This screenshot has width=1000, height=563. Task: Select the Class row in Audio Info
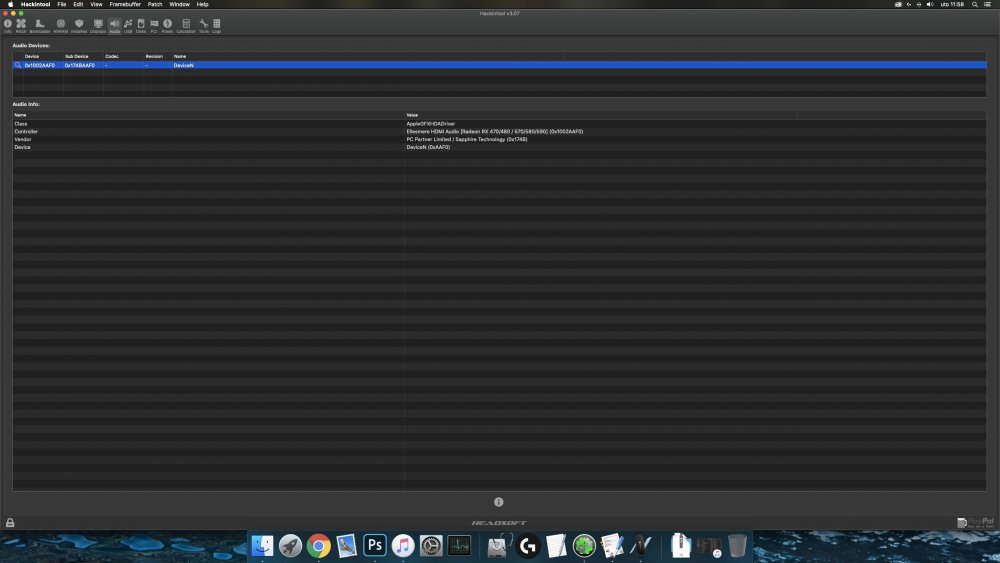(x=499, y=124)
